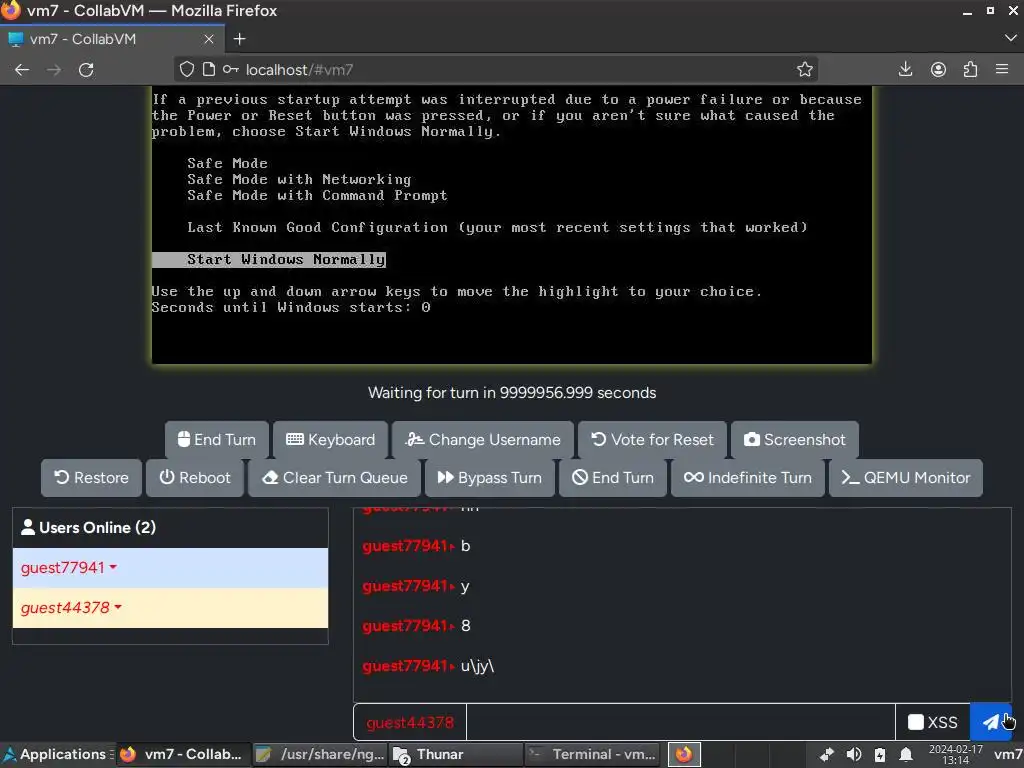This screenshot has width=1024, height=768.
Task: Click the Users Online (2) header
Action: point(170,528)
